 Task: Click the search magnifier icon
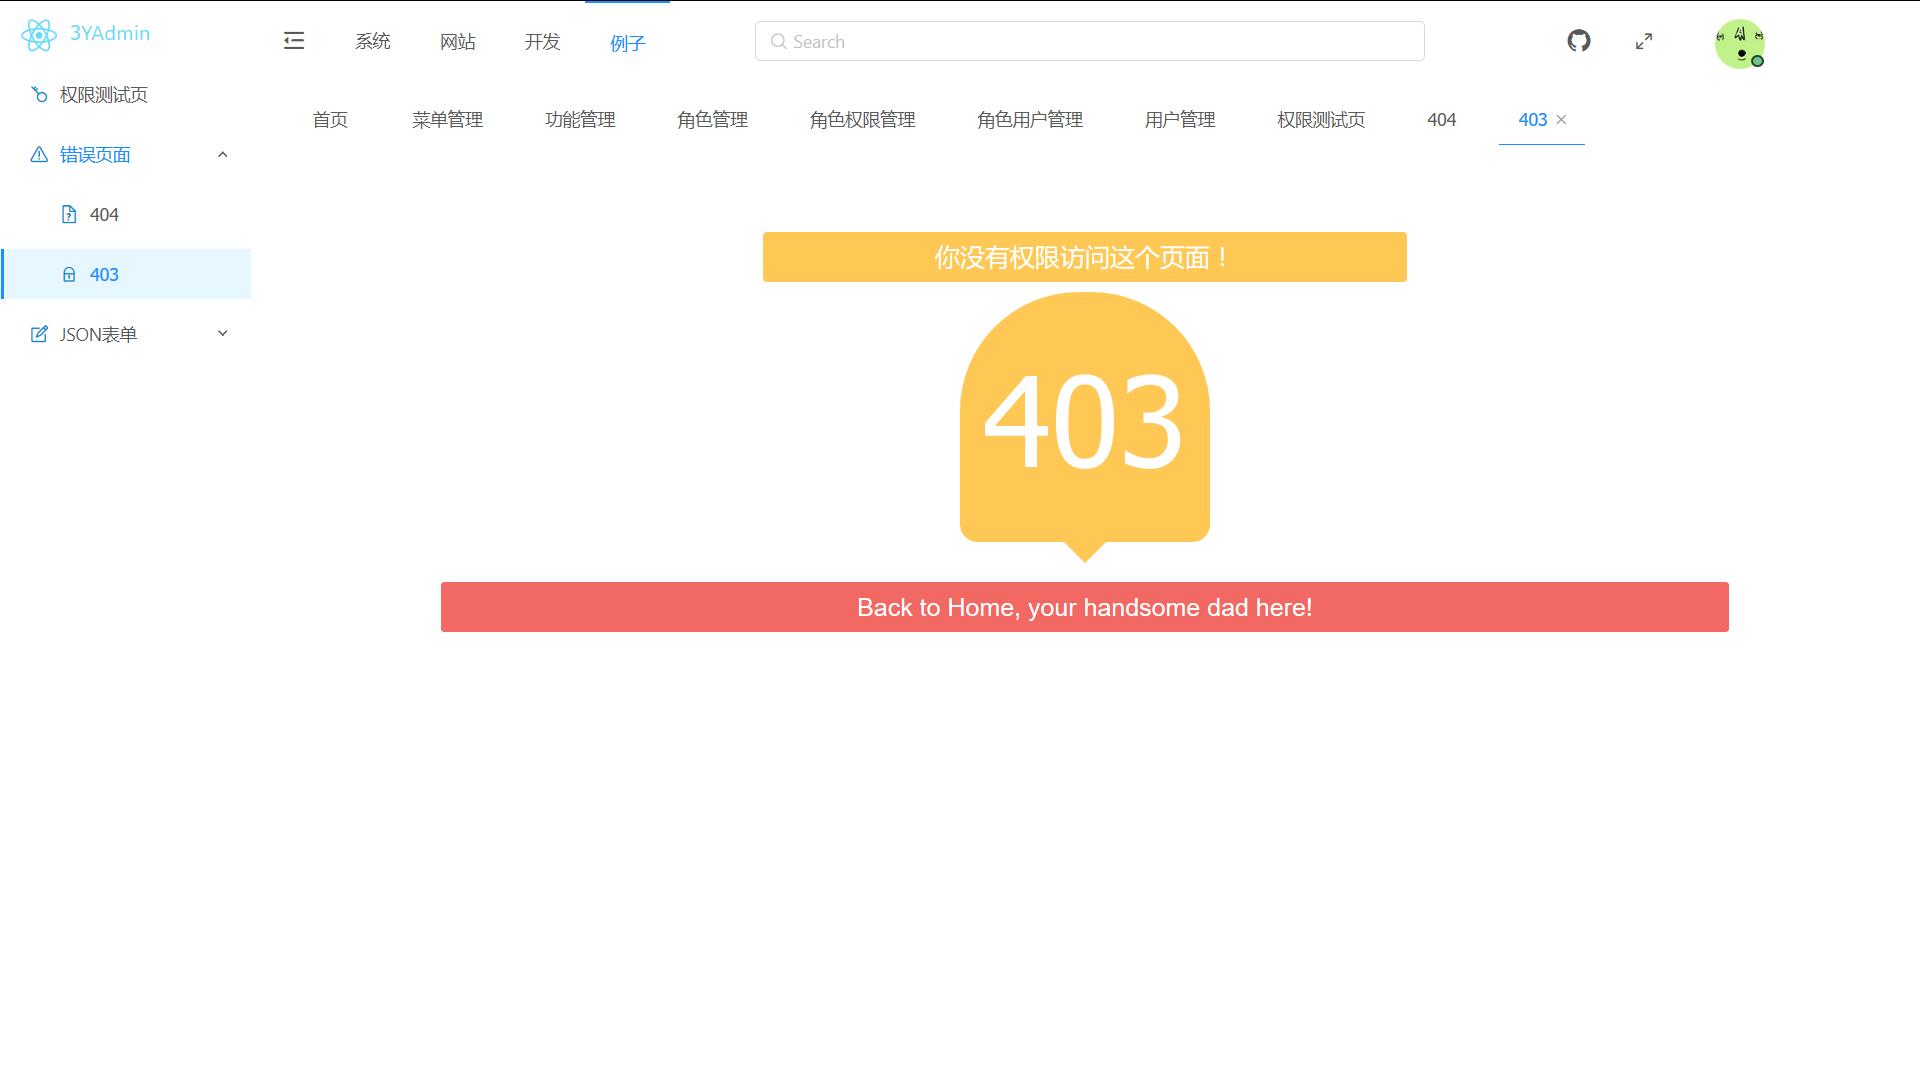pyautogui.click(x=778, y=42)
